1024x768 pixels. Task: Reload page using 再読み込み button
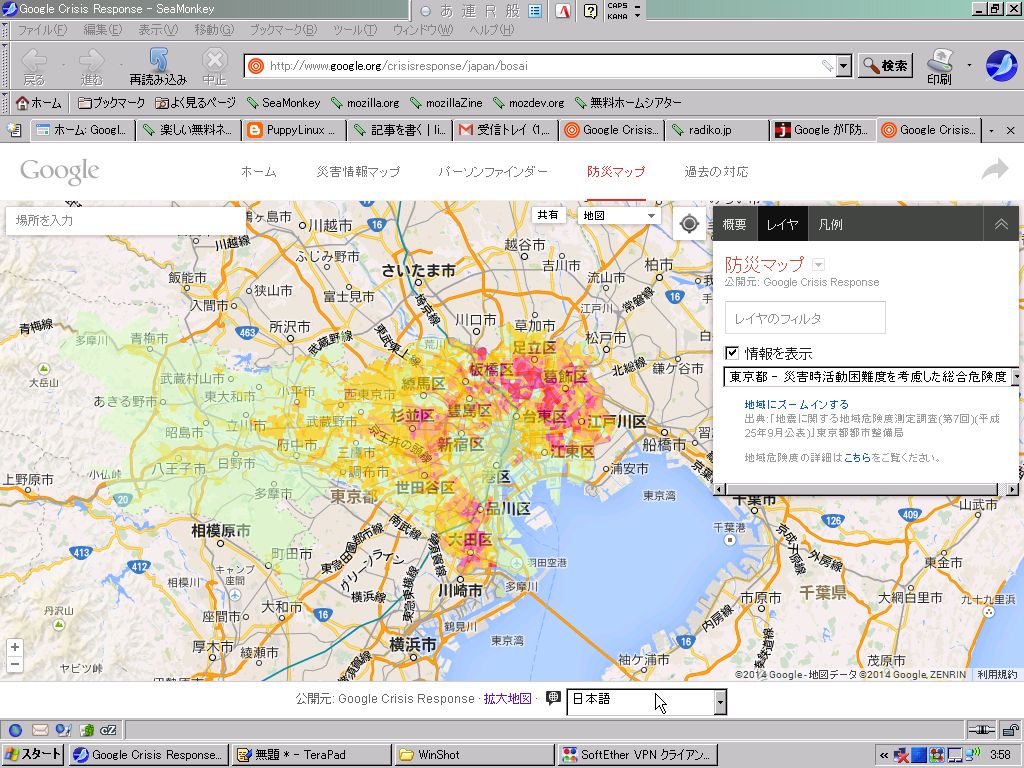pos(157,67)
